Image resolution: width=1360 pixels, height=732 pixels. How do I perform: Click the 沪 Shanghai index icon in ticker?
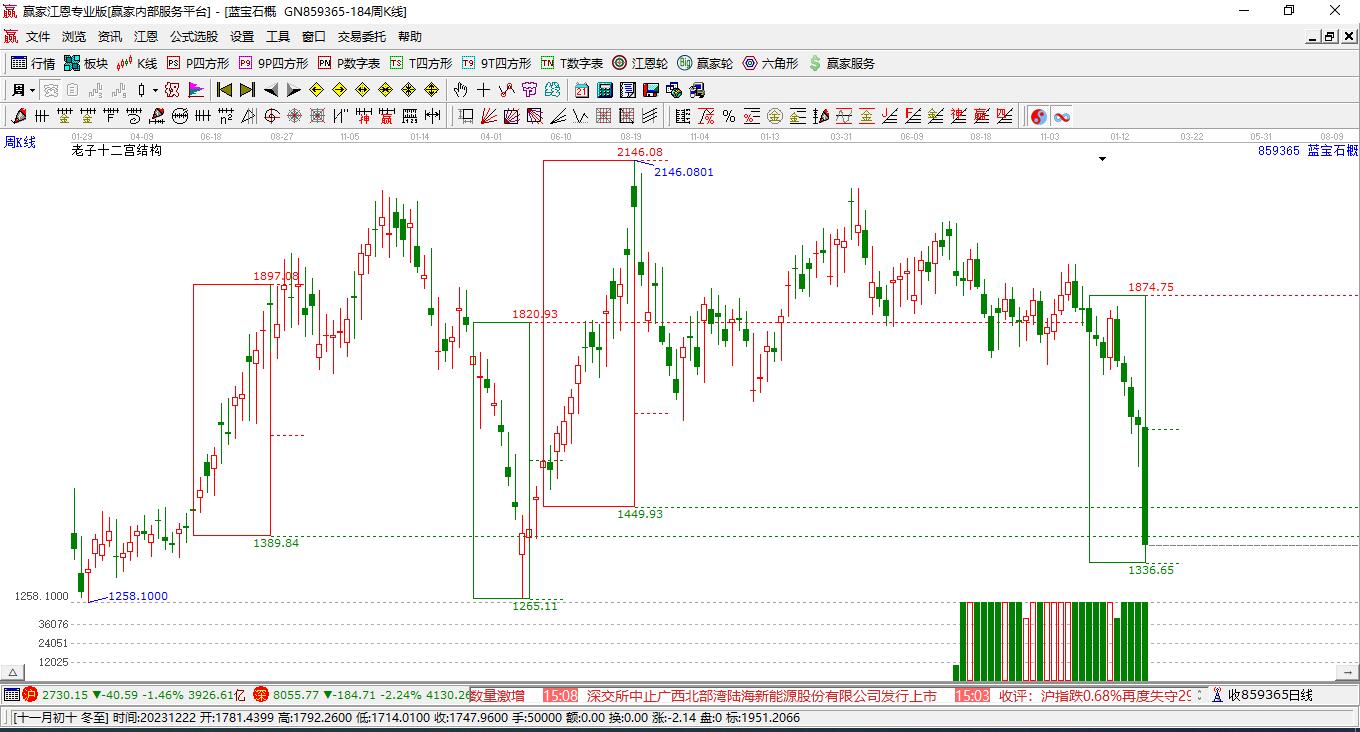point(30,694)
